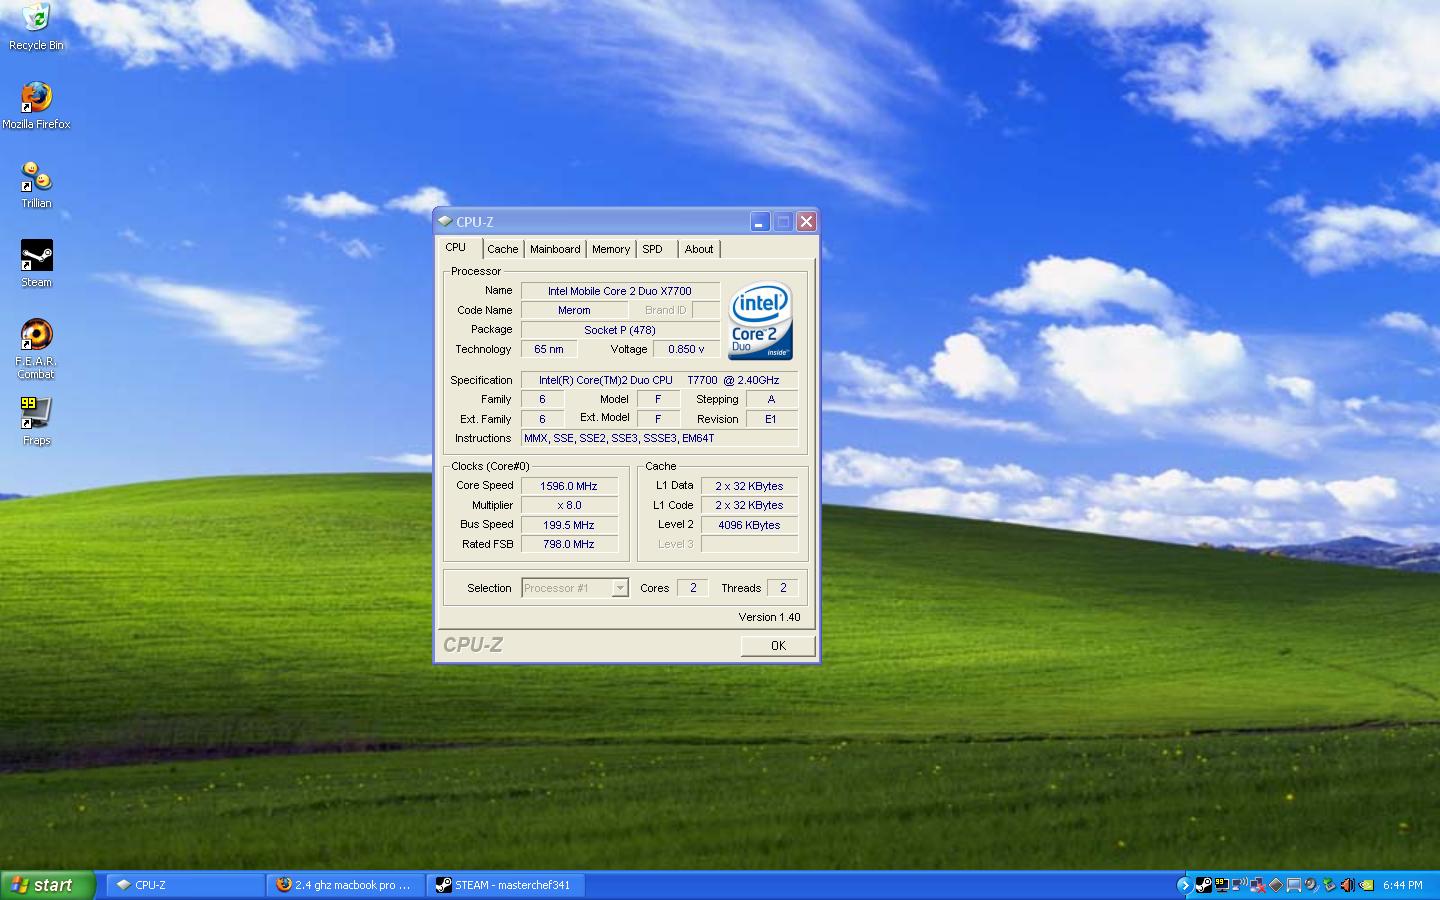This screenshot has height=900, width=1440.
Task: Select the Trillian desktop shortcut
Action: [36, 184]
